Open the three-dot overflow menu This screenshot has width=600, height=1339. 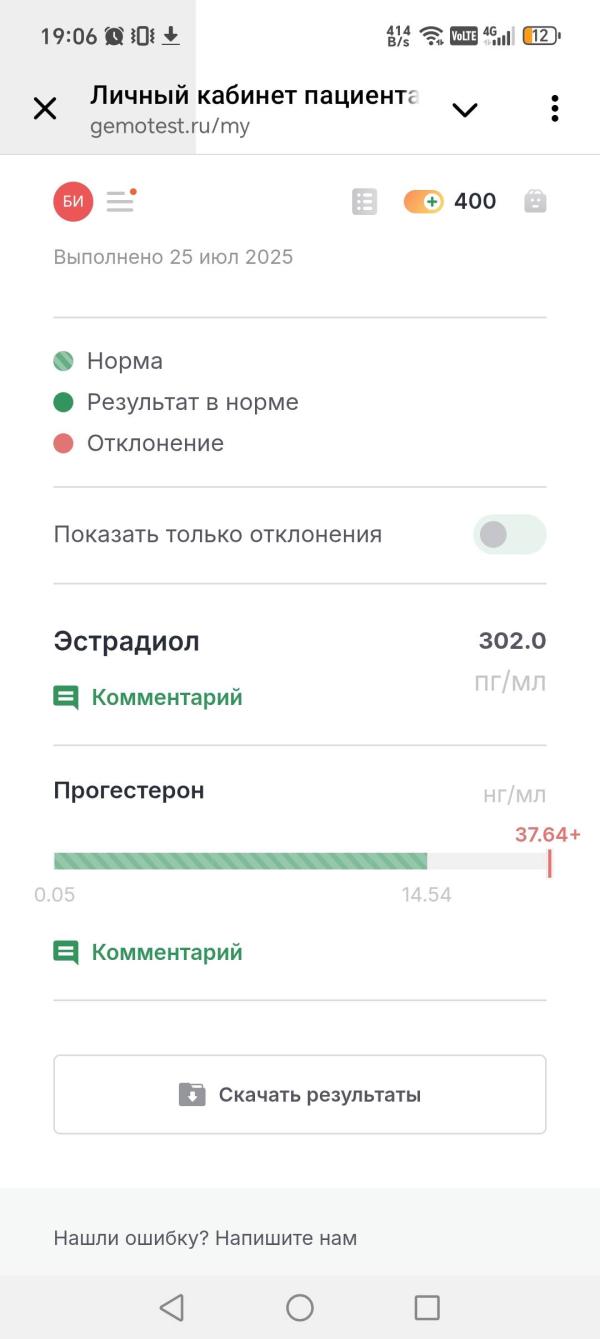[x=554, y=109]
